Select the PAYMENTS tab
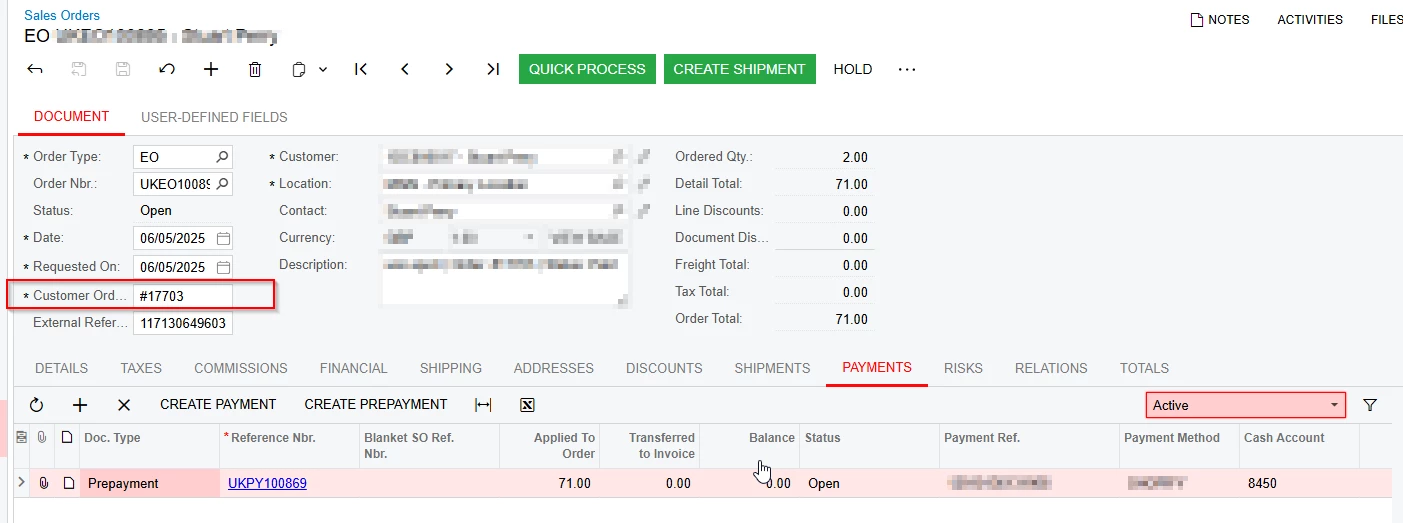The height and width of the screenshot is (523, 1403). (877, 367)
